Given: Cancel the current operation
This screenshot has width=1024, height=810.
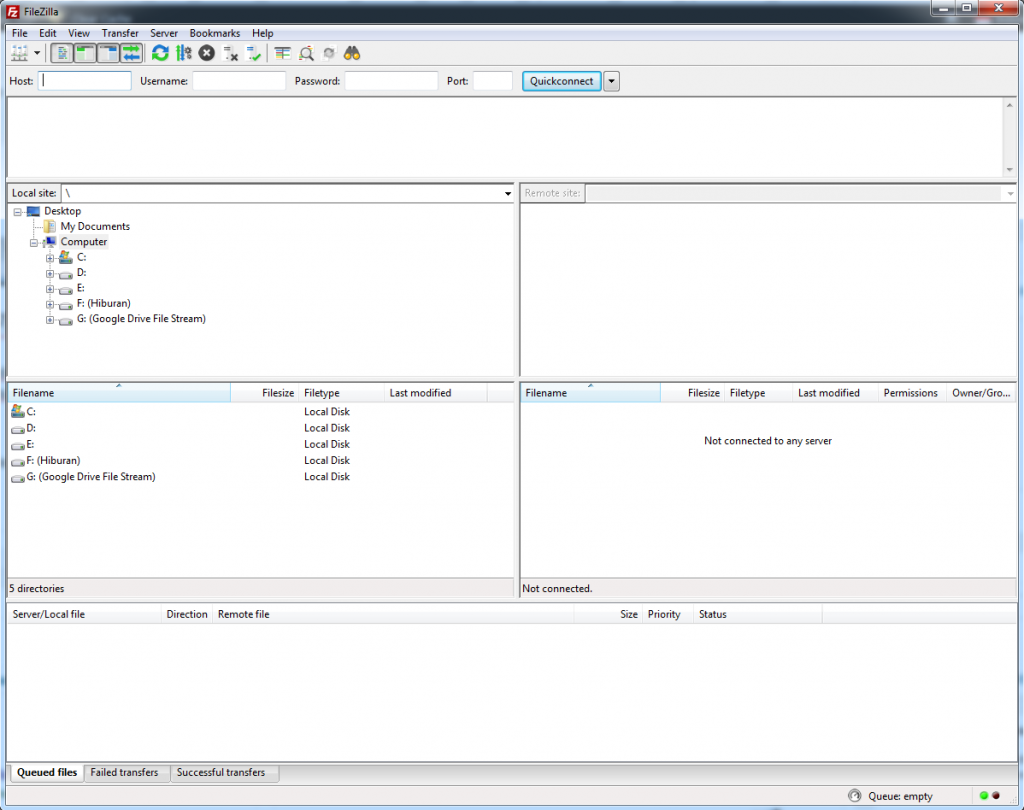Looking at the screenshot, I should [x=207, y=53].
